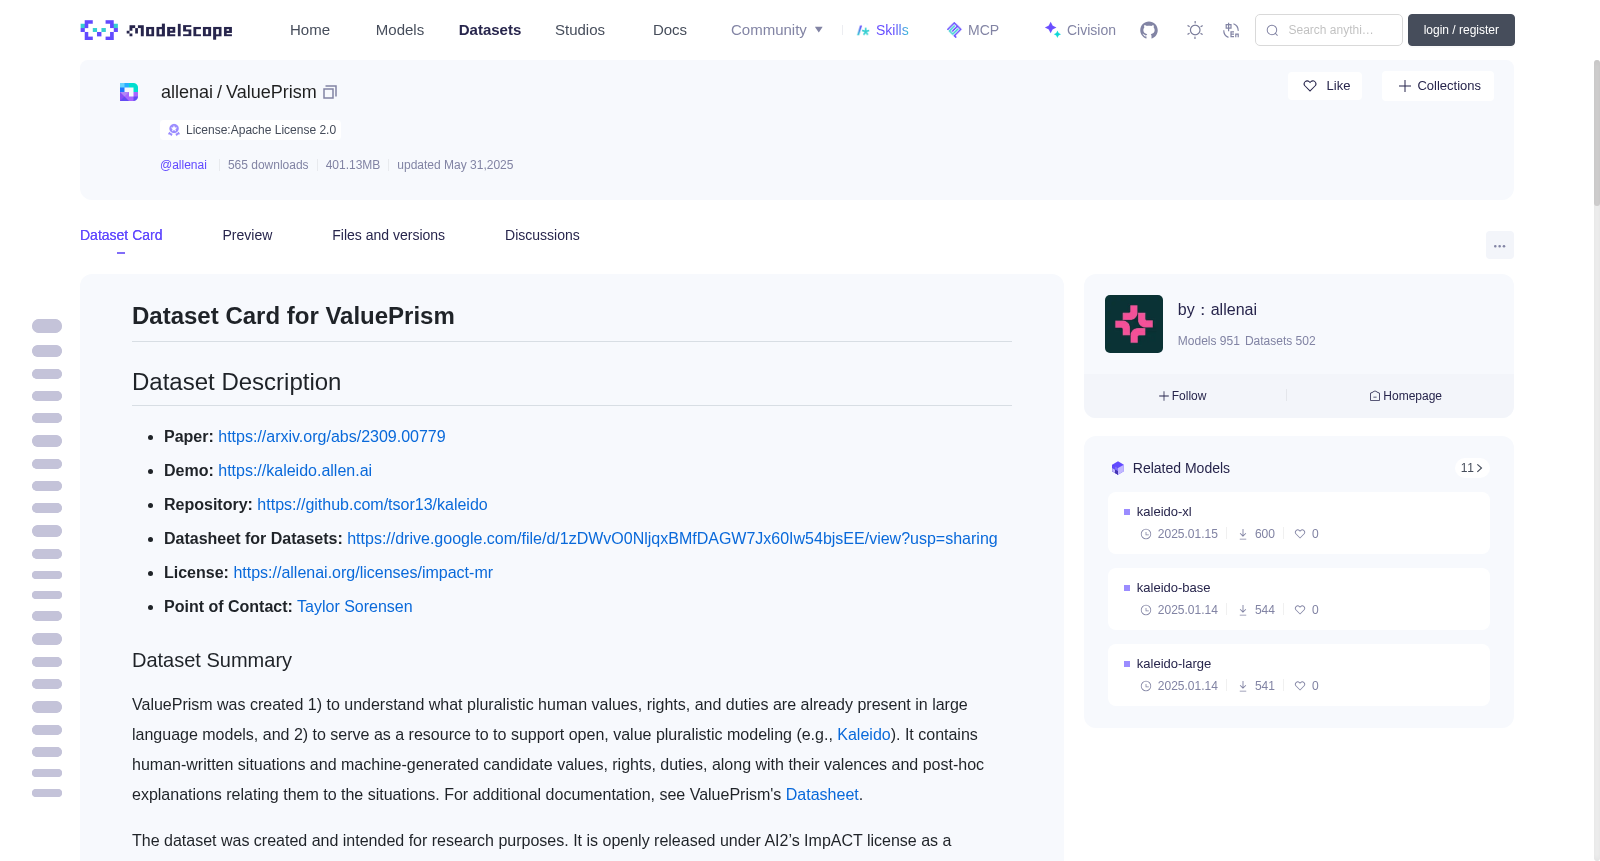Click the allenai organization logo thumbnail

[x=1134, y=324]
